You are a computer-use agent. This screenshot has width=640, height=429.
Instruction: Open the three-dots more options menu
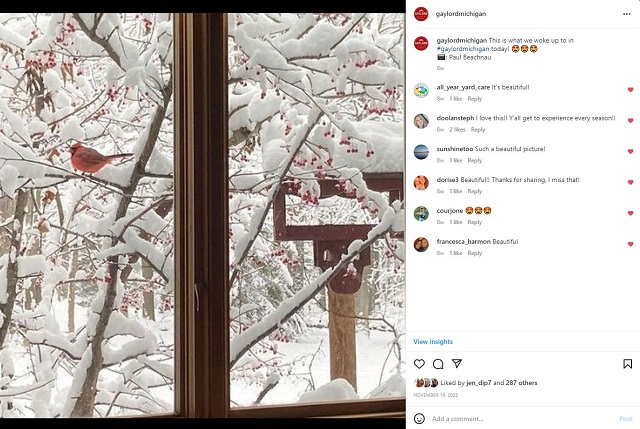point(627,14)
